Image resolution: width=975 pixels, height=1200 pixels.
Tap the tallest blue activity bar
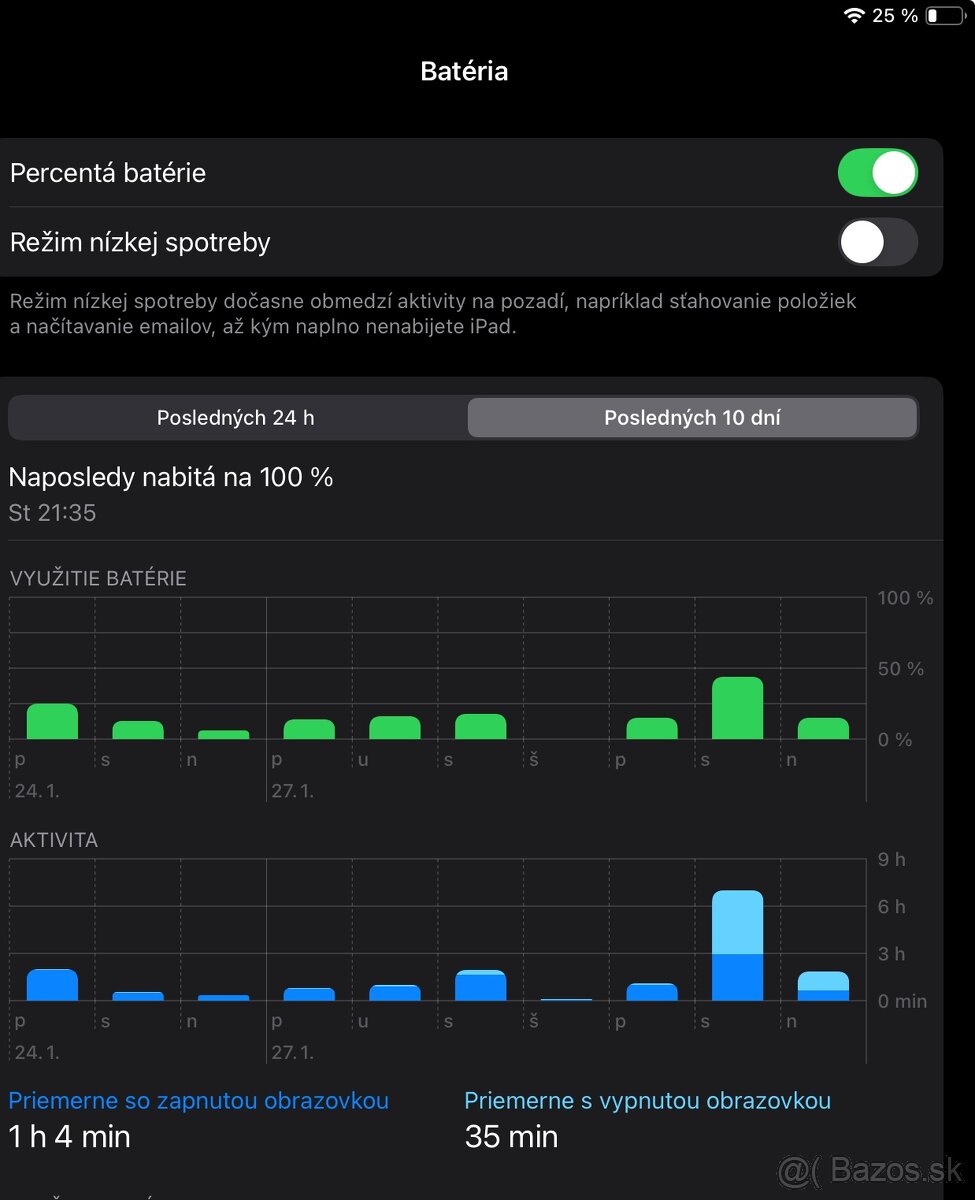(x=737, y=946)
